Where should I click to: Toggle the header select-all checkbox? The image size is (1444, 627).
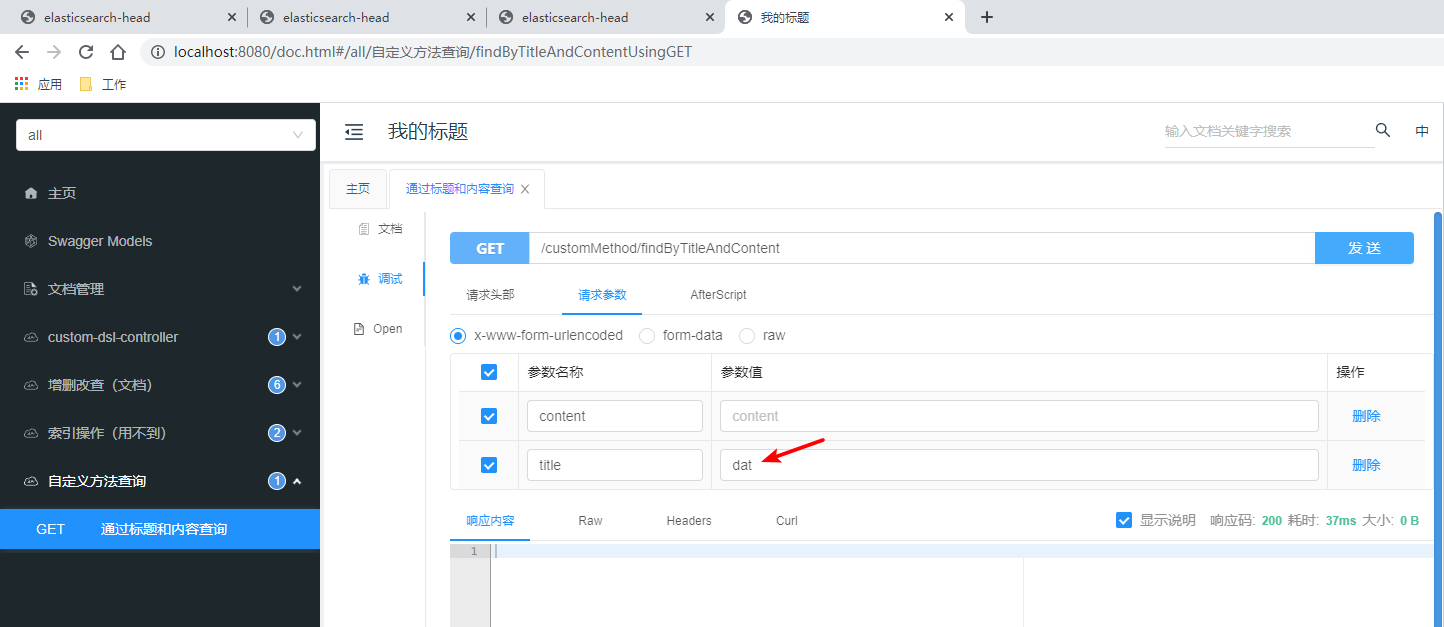coord(489,372)
